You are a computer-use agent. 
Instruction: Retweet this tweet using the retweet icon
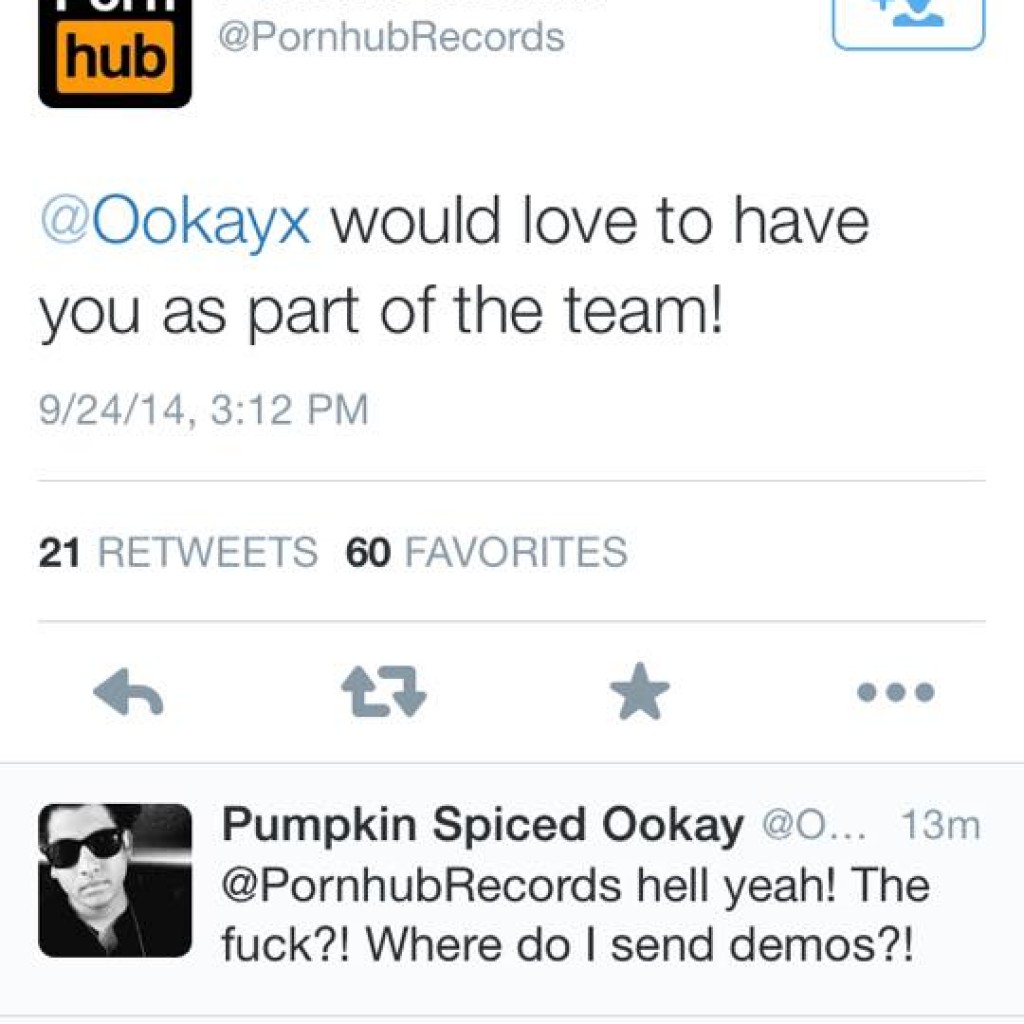pos(384,692)
